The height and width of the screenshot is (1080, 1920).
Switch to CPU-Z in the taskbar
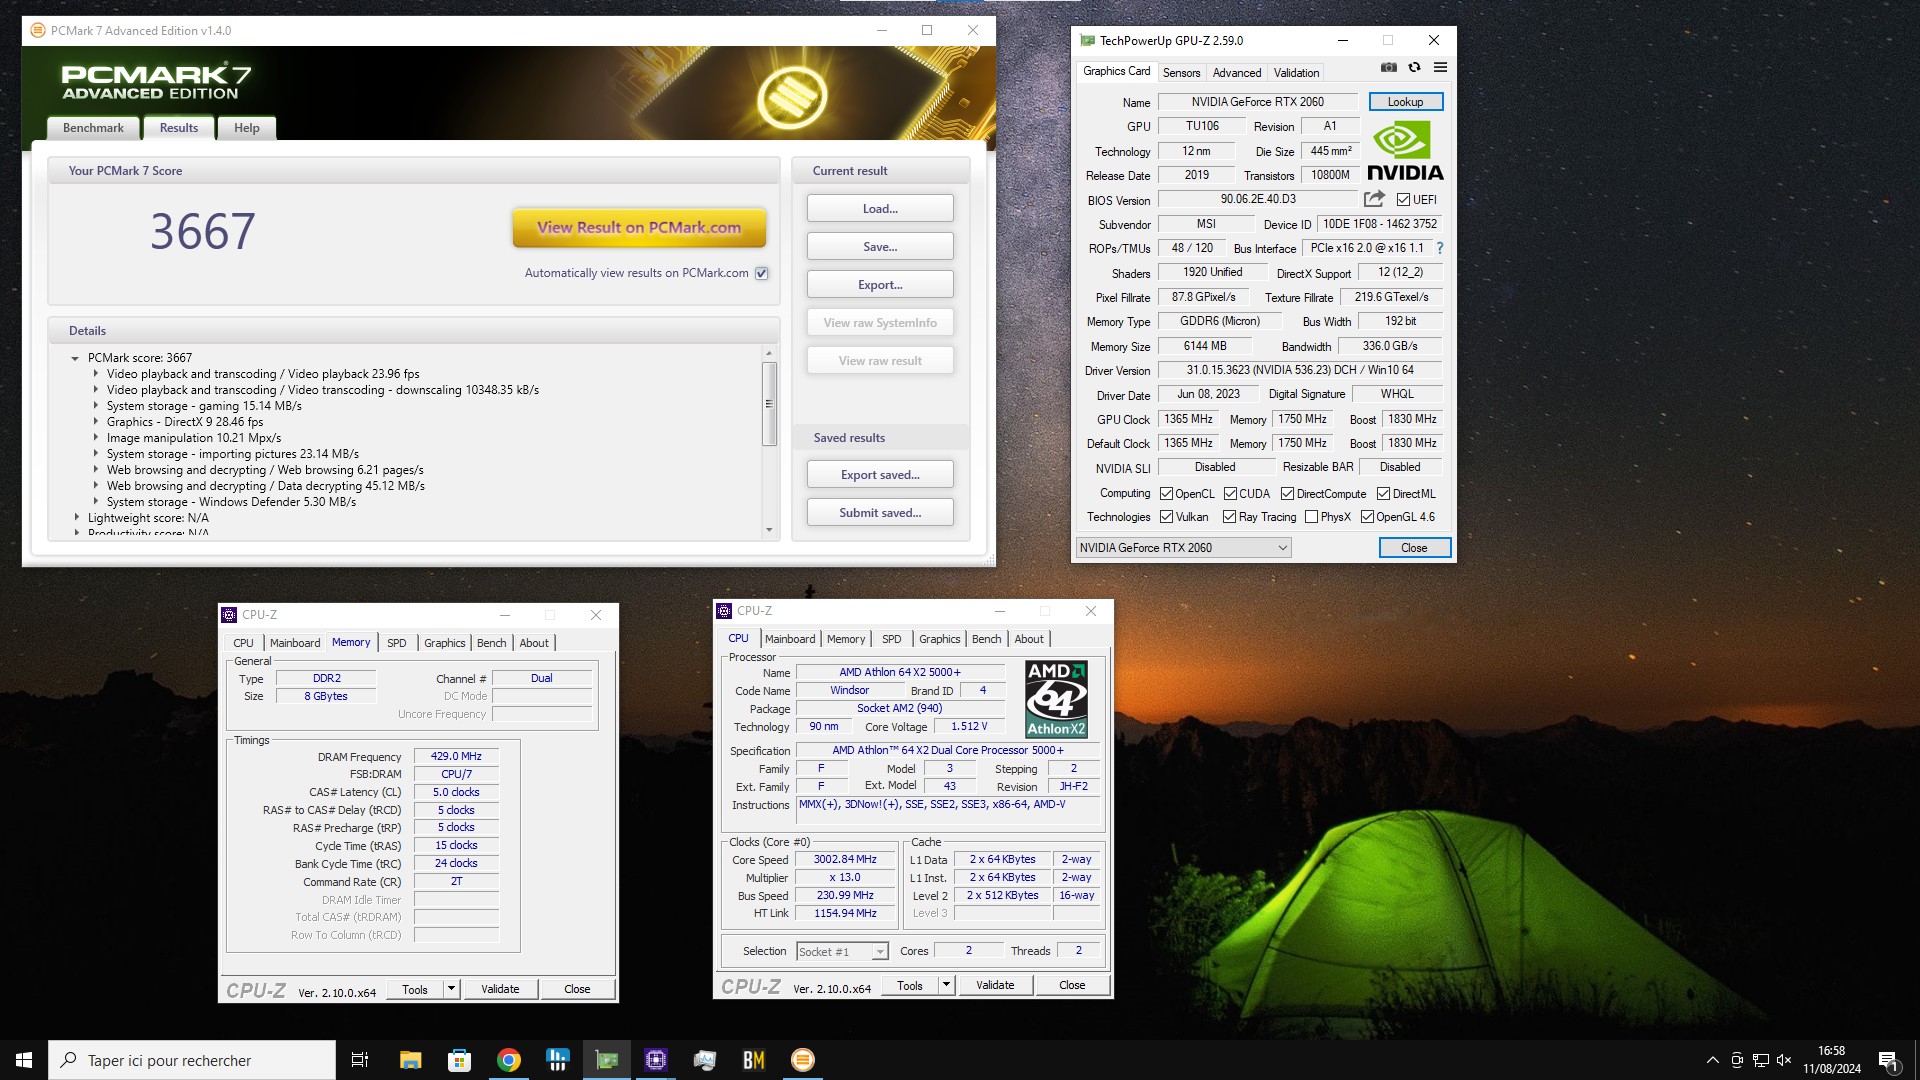click(655, 1060)
